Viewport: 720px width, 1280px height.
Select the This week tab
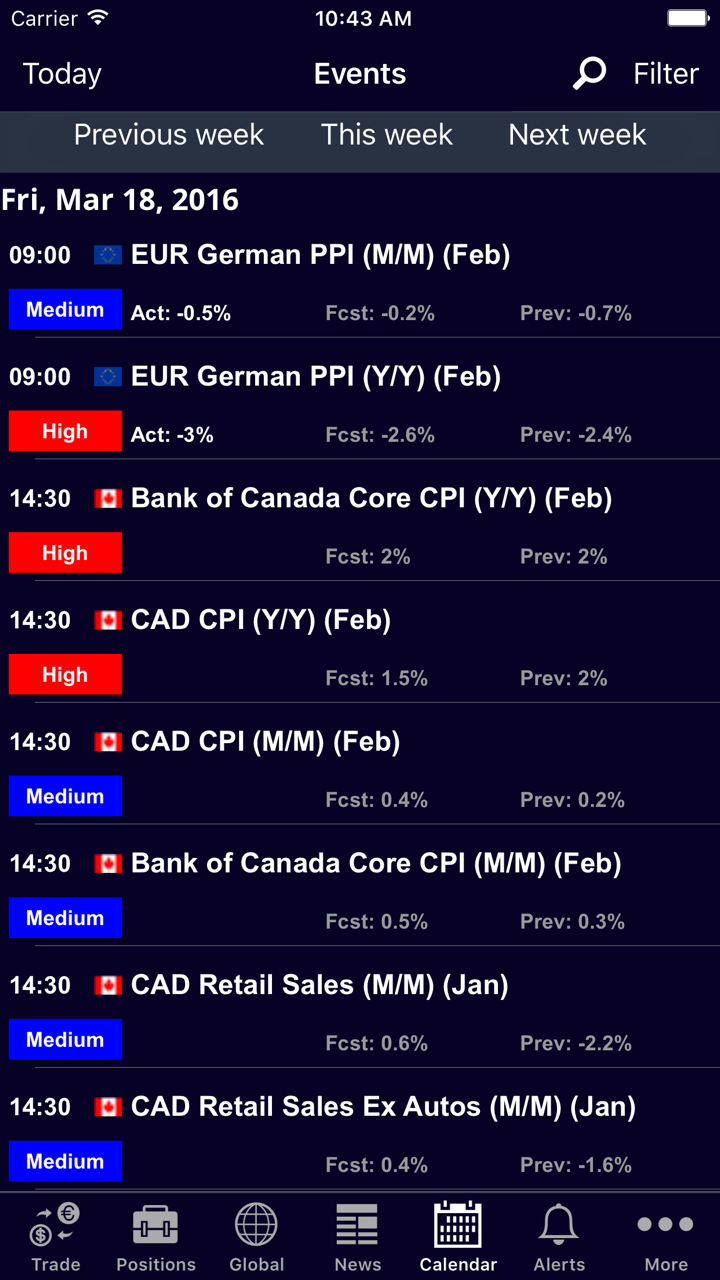point(387,135)
